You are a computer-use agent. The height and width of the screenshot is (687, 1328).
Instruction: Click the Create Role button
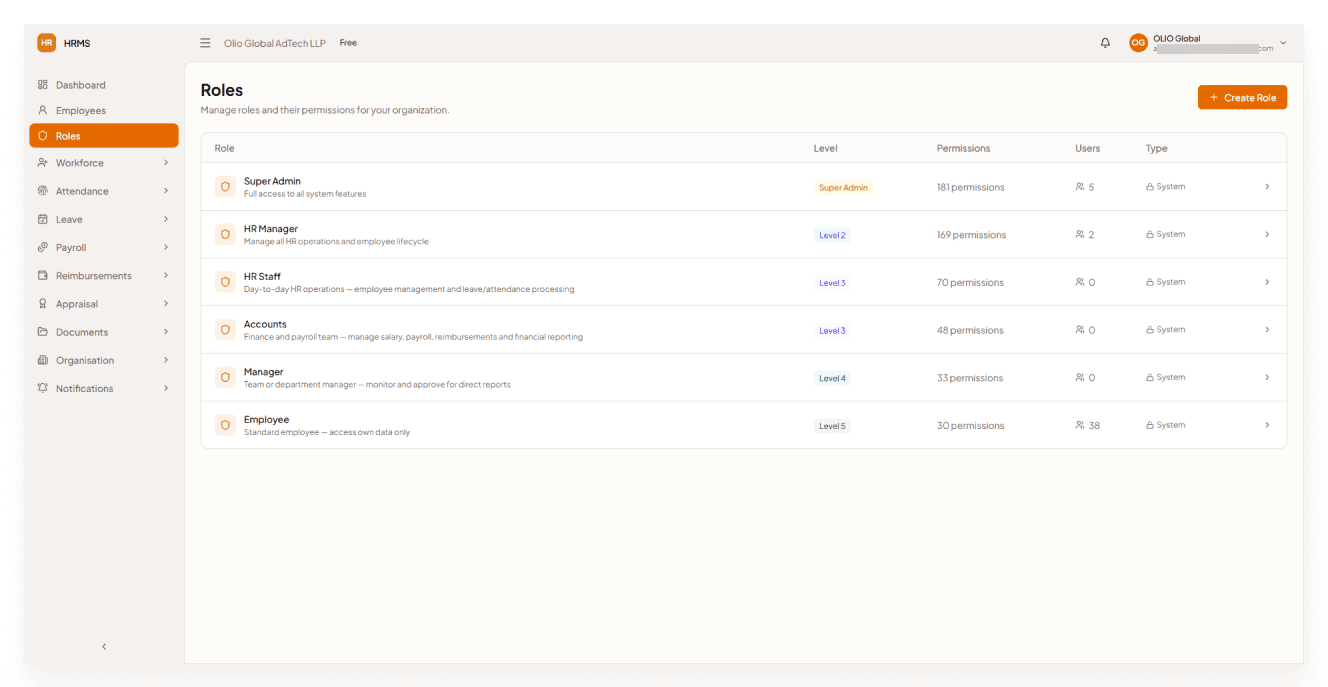click(1242, 97)
